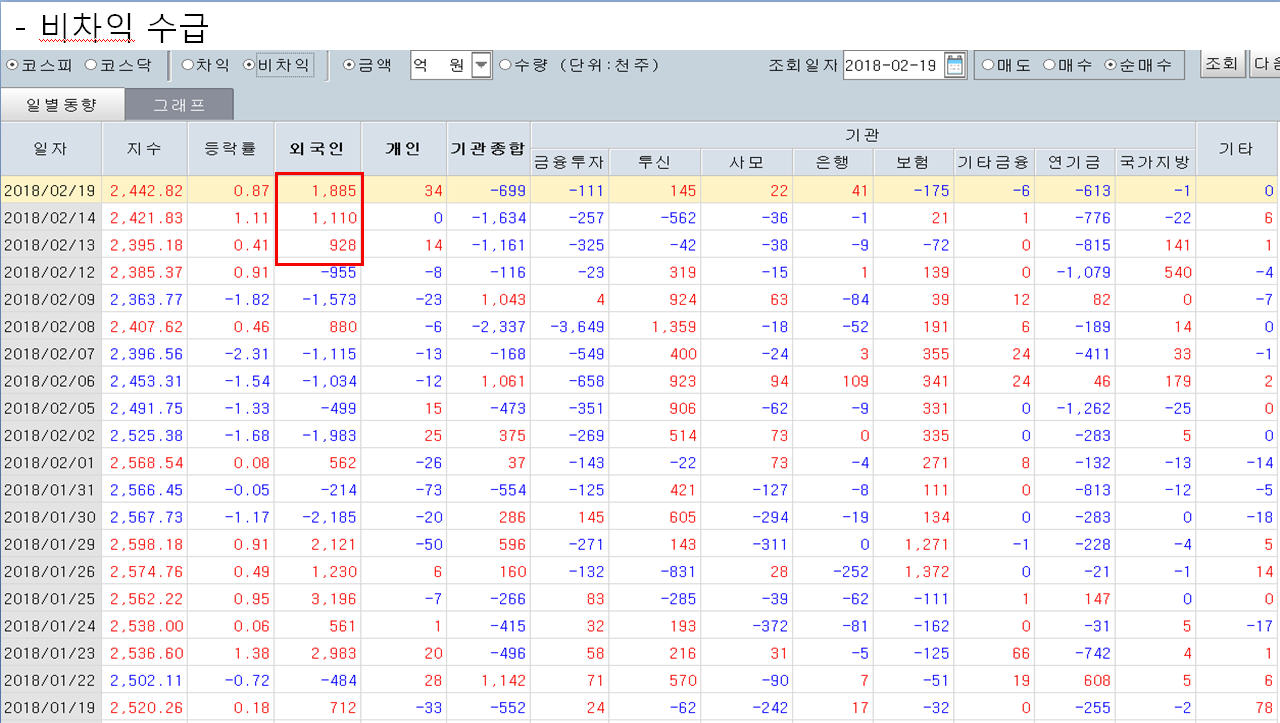The width and height of the screenshot is (1280, 723).
Task: Click the 다음 button
Action: [x=1264, y=64]
